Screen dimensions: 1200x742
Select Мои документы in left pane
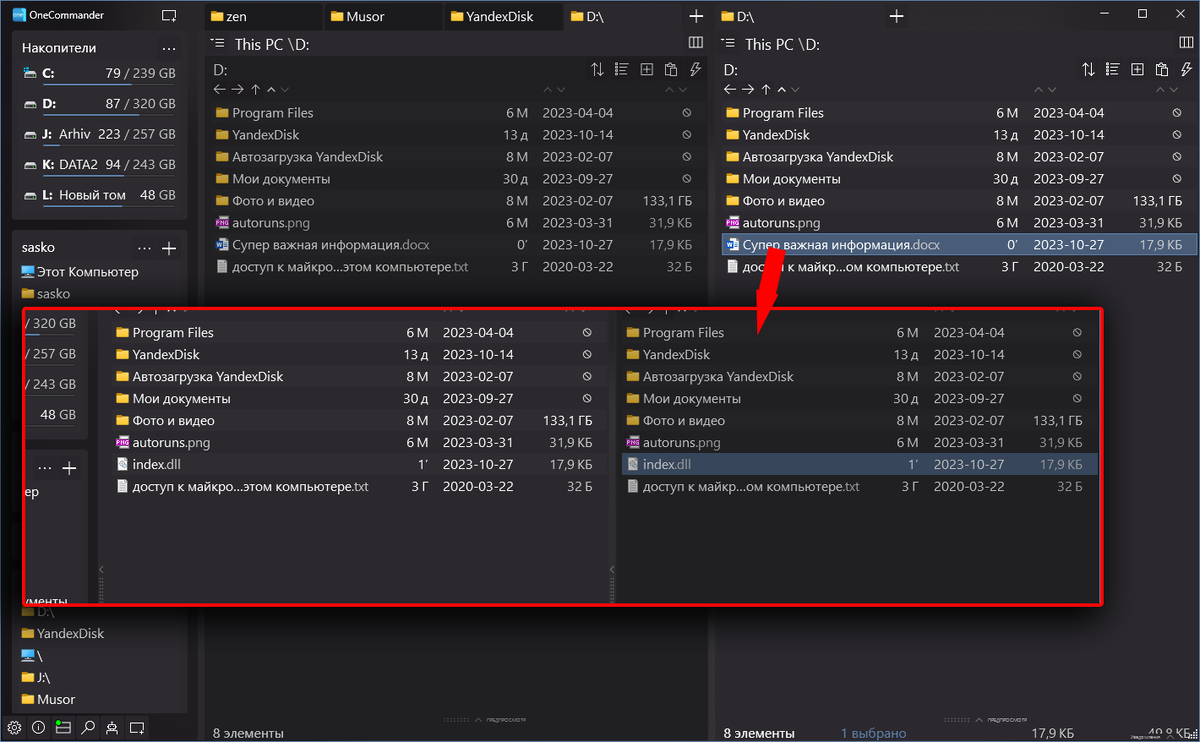coord(455,179)
